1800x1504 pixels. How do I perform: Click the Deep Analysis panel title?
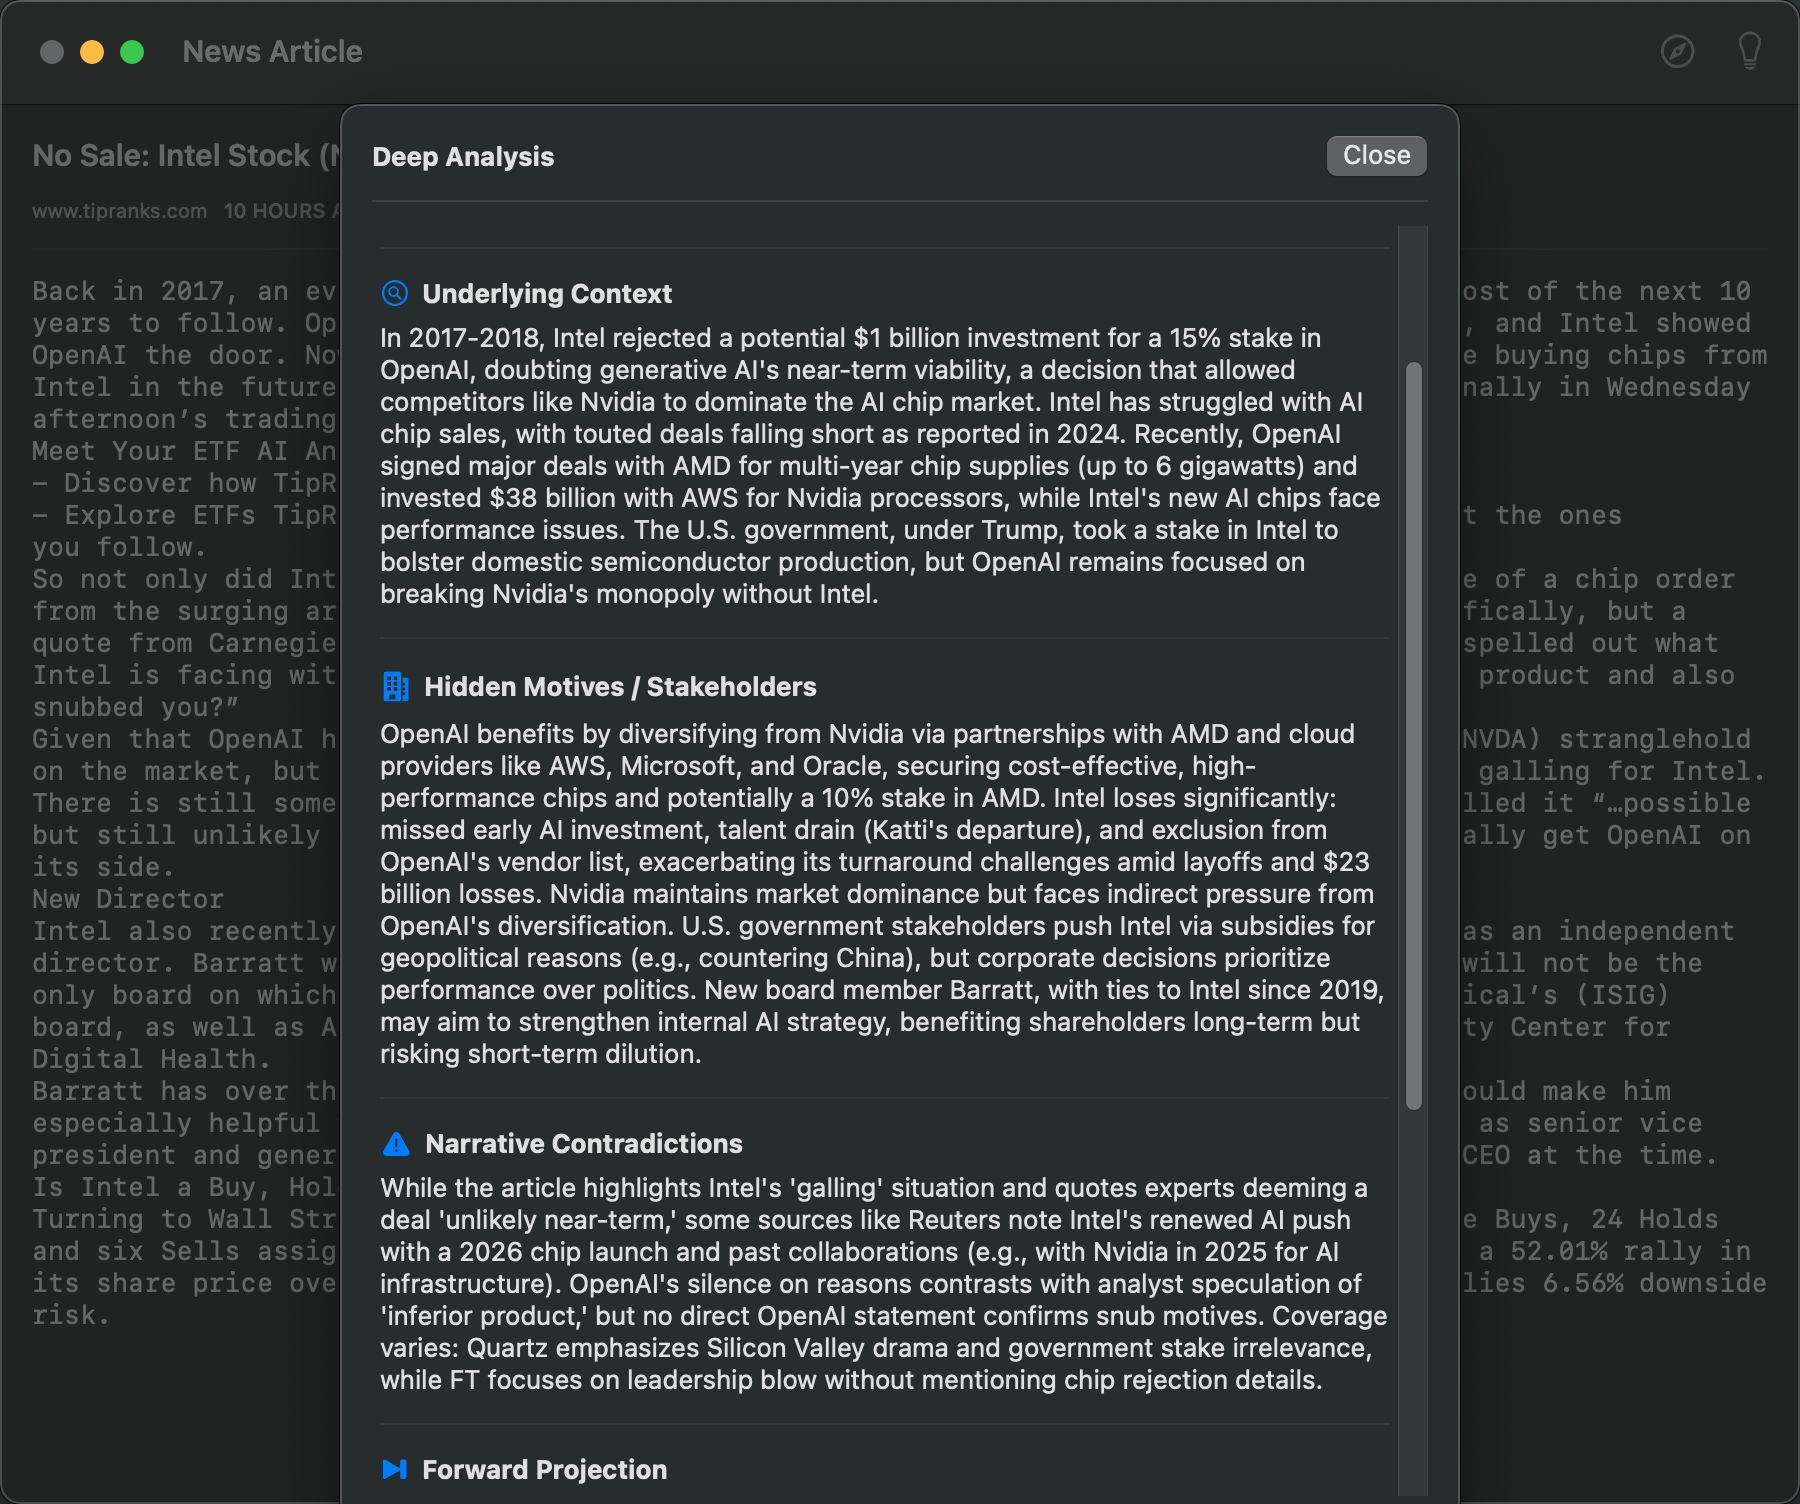coord(463,157)
